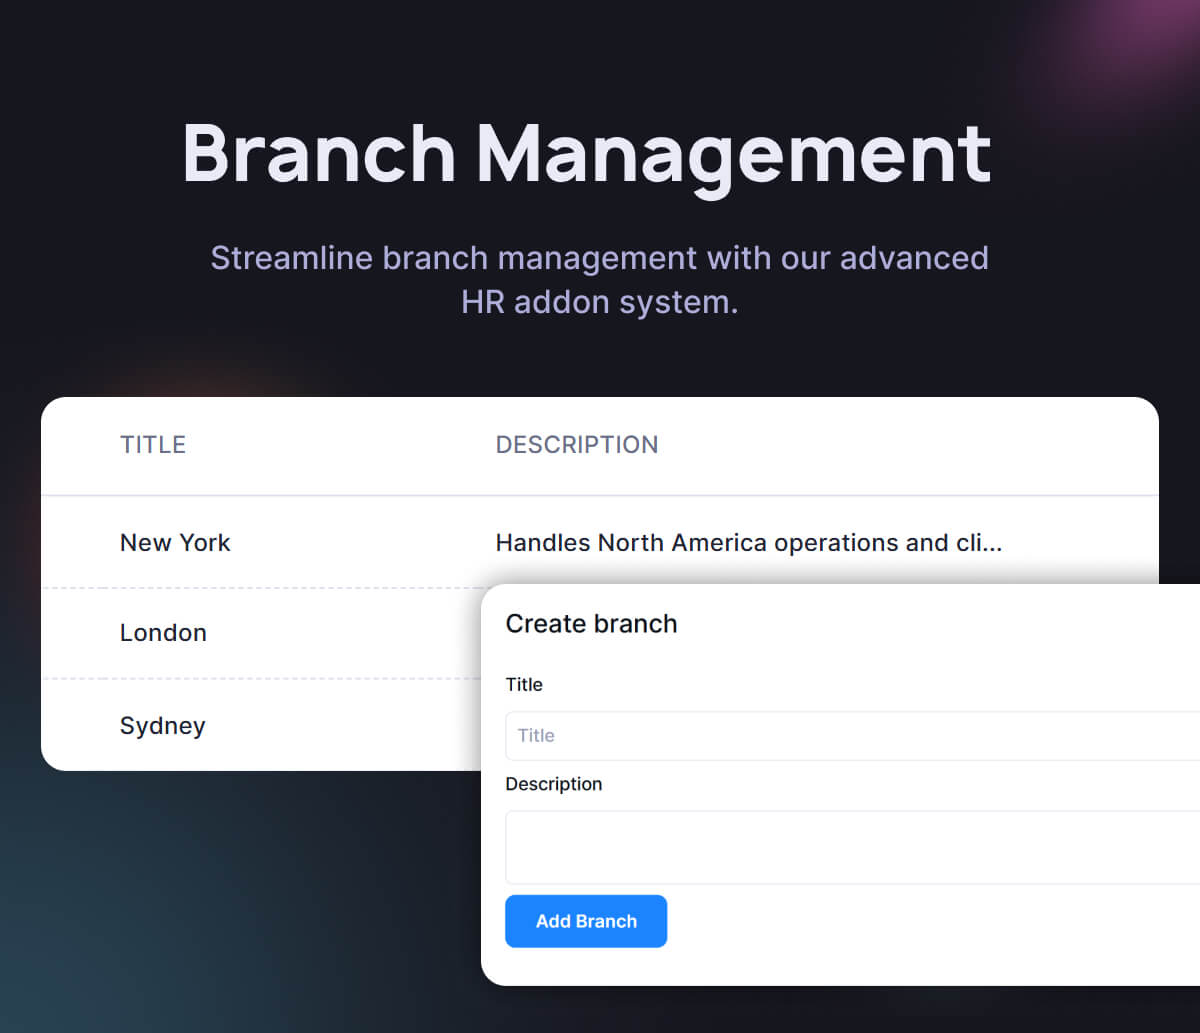Click the Add Branch button
Image resolution: width=1200 pixels, height=1033 pixels.
[x=586, y=921]
